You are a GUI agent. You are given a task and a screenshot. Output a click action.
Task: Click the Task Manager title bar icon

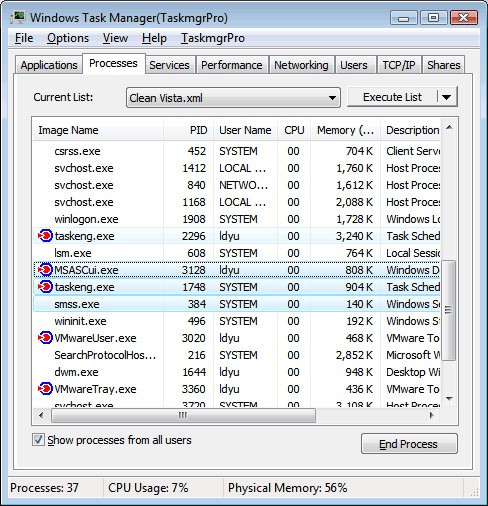18,17
